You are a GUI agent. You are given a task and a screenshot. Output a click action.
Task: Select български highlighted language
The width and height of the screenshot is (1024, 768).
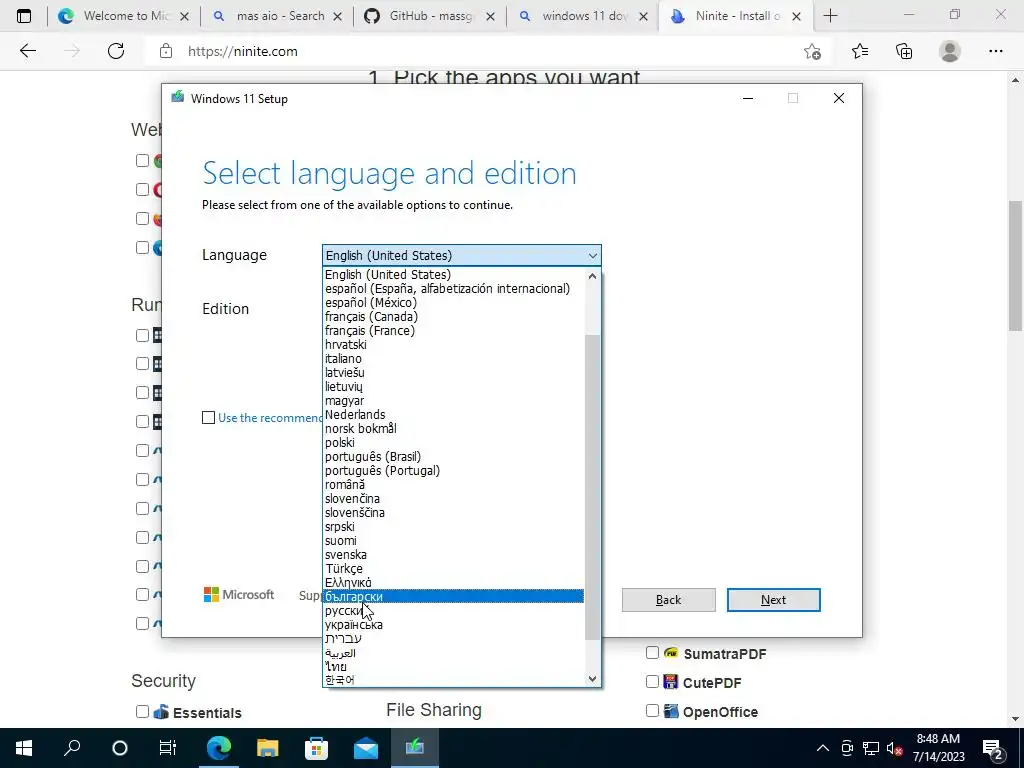point(454,596)
